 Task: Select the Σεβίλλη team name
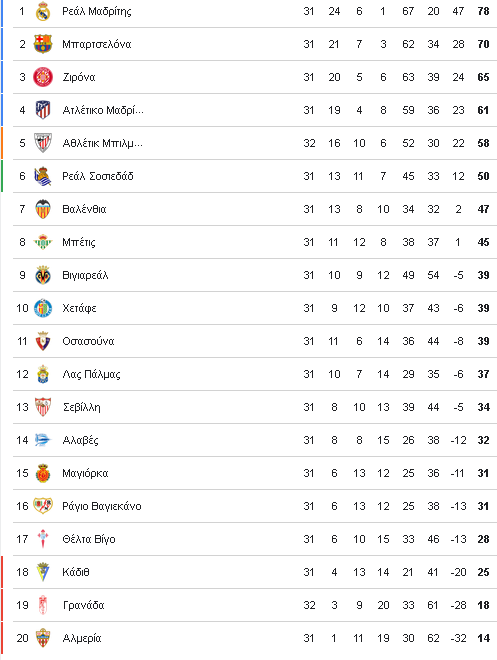82,407
